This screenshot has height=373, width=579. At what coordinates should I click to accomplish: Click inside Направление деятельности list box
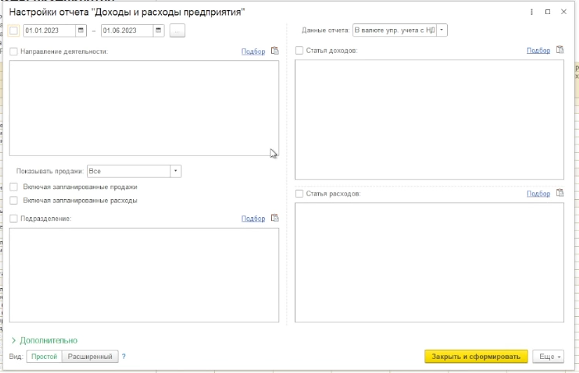pos(144,108)
